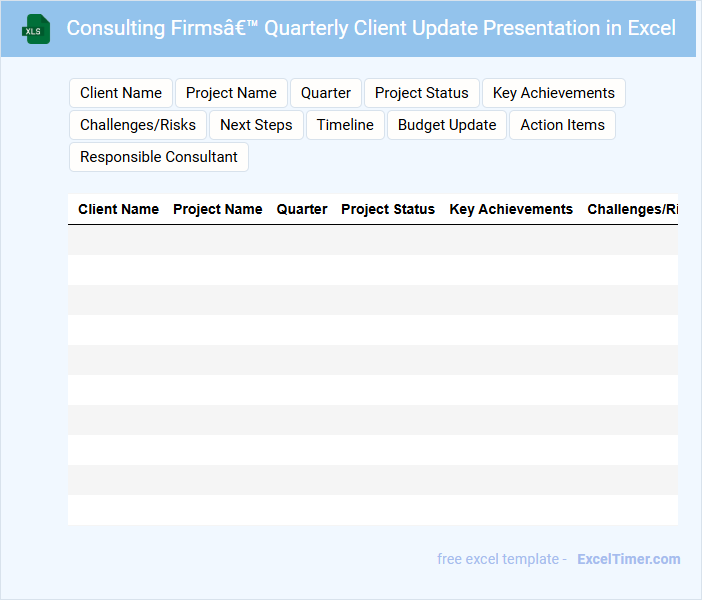The width and height of the screenshot is (702, 600).
Task: Select the Next Steps tag
Action: pos(256,125)
